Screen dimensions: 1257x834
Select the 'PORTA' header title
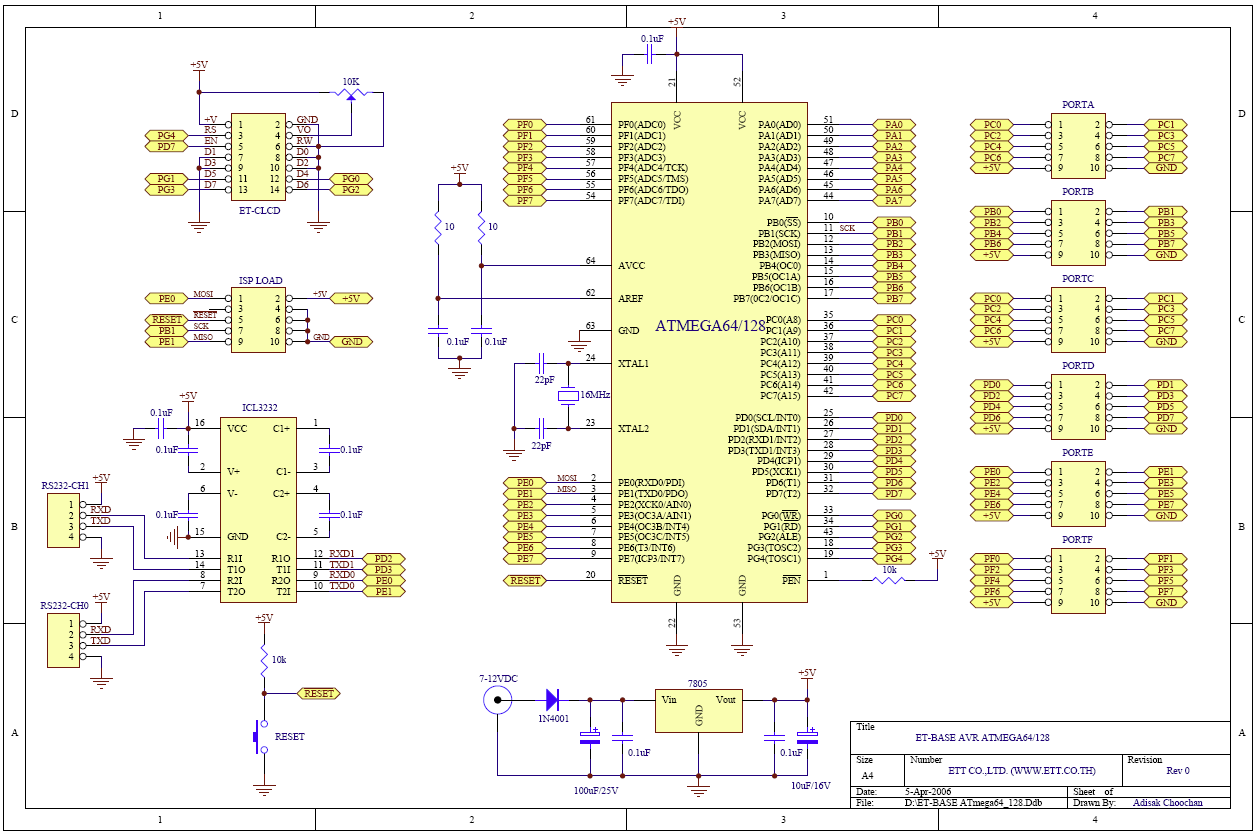1078,104
